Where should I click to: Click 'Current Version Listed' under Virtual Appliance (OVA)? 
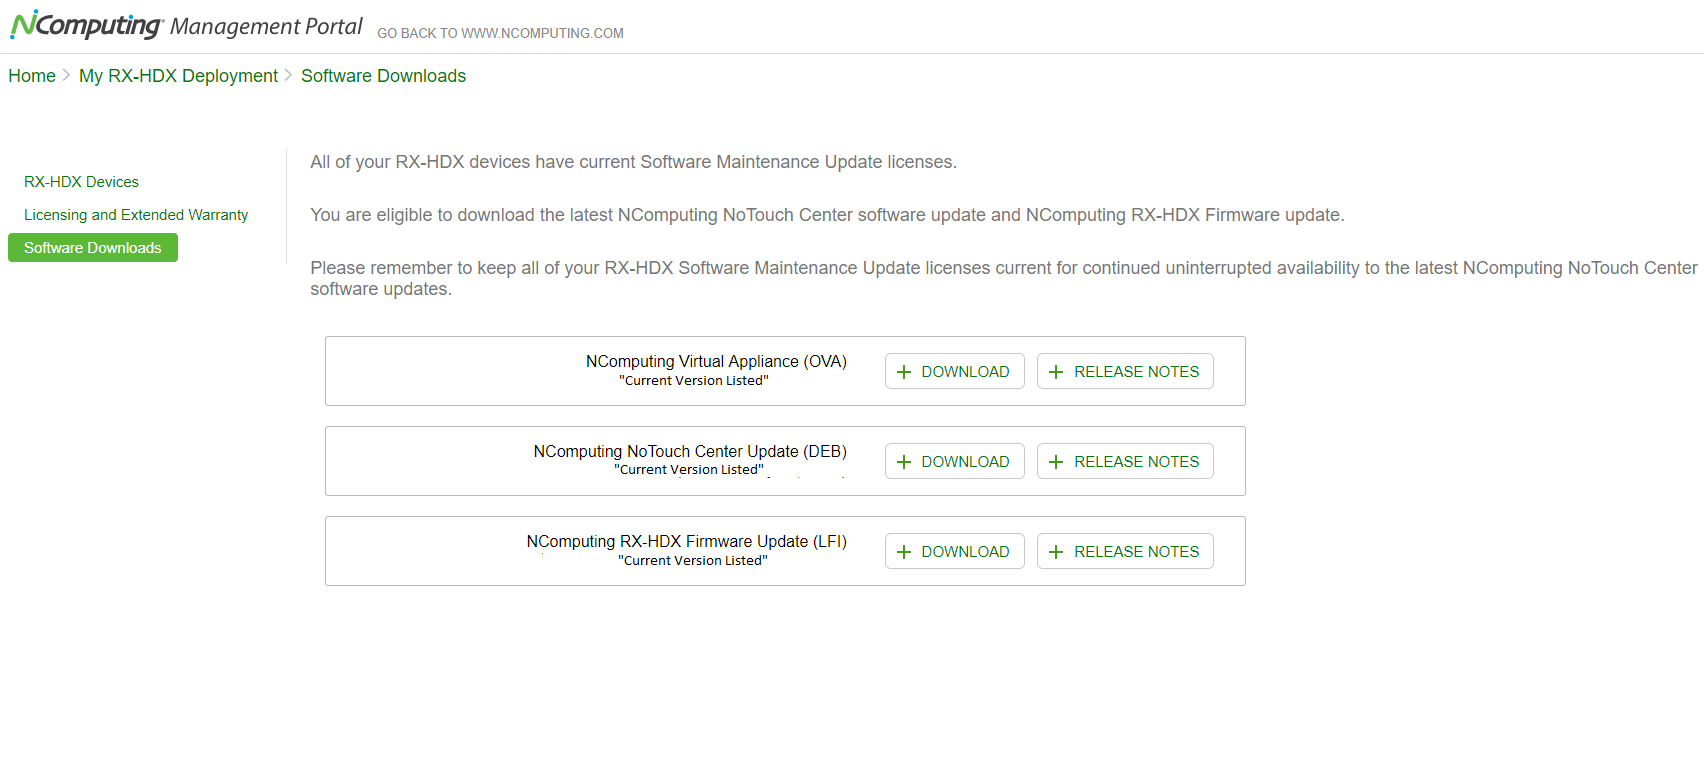pyautogui.click(x=694, y=381)
